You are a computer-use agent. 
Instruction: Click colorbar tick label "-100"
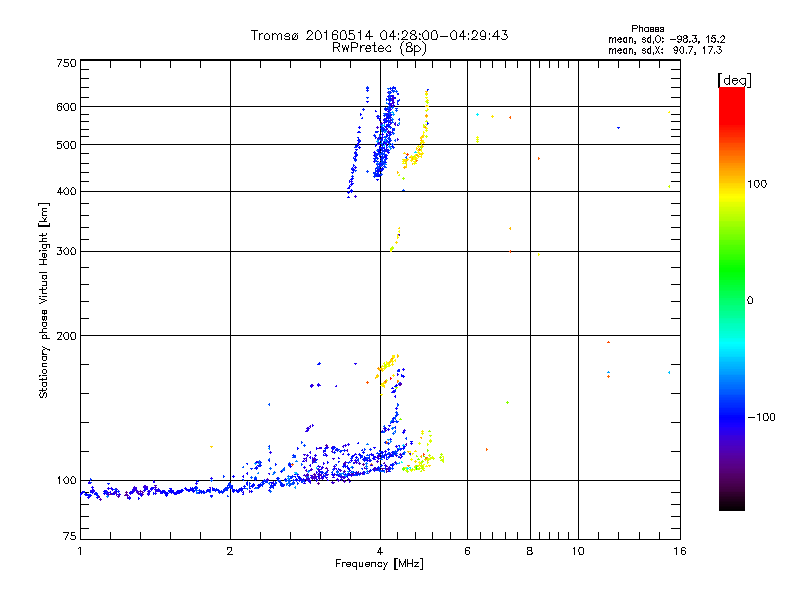tap(761, 417)
